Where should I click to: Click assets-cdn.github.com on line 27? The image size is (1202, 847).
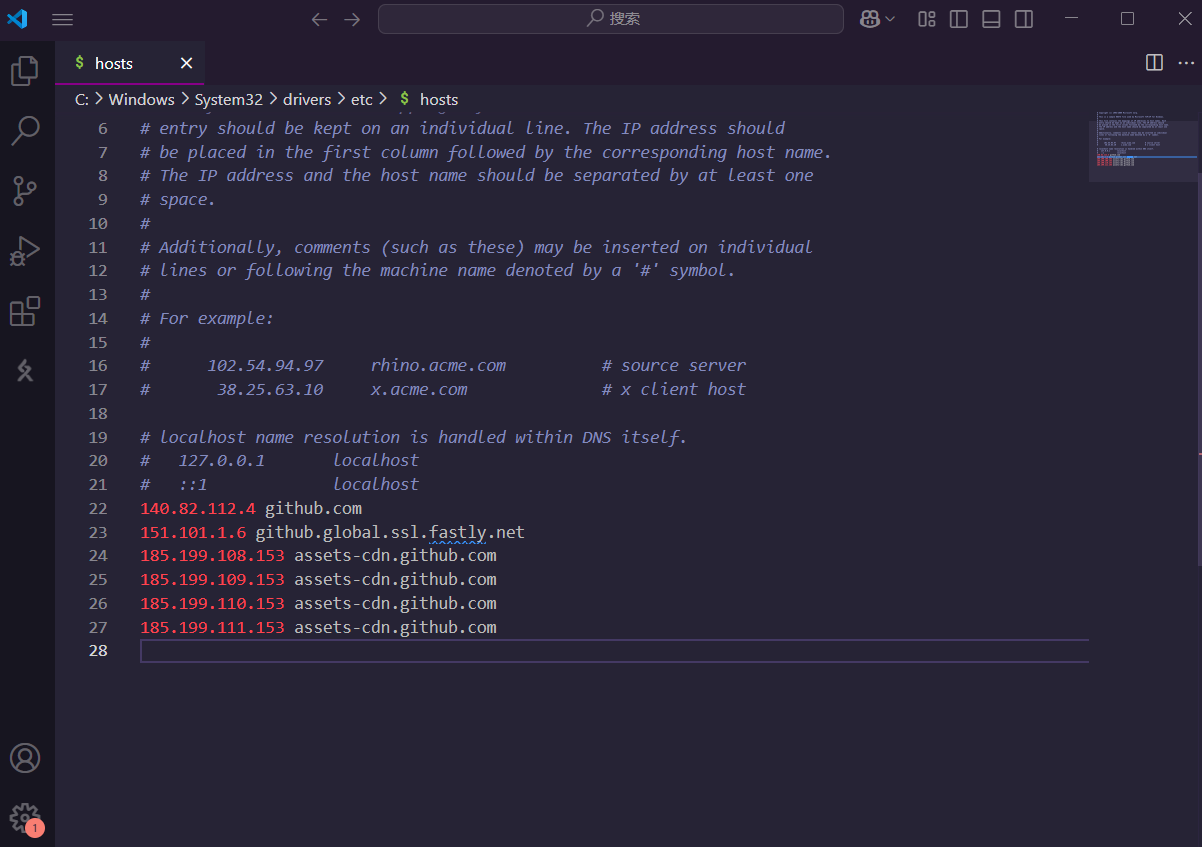pos(395,627)
